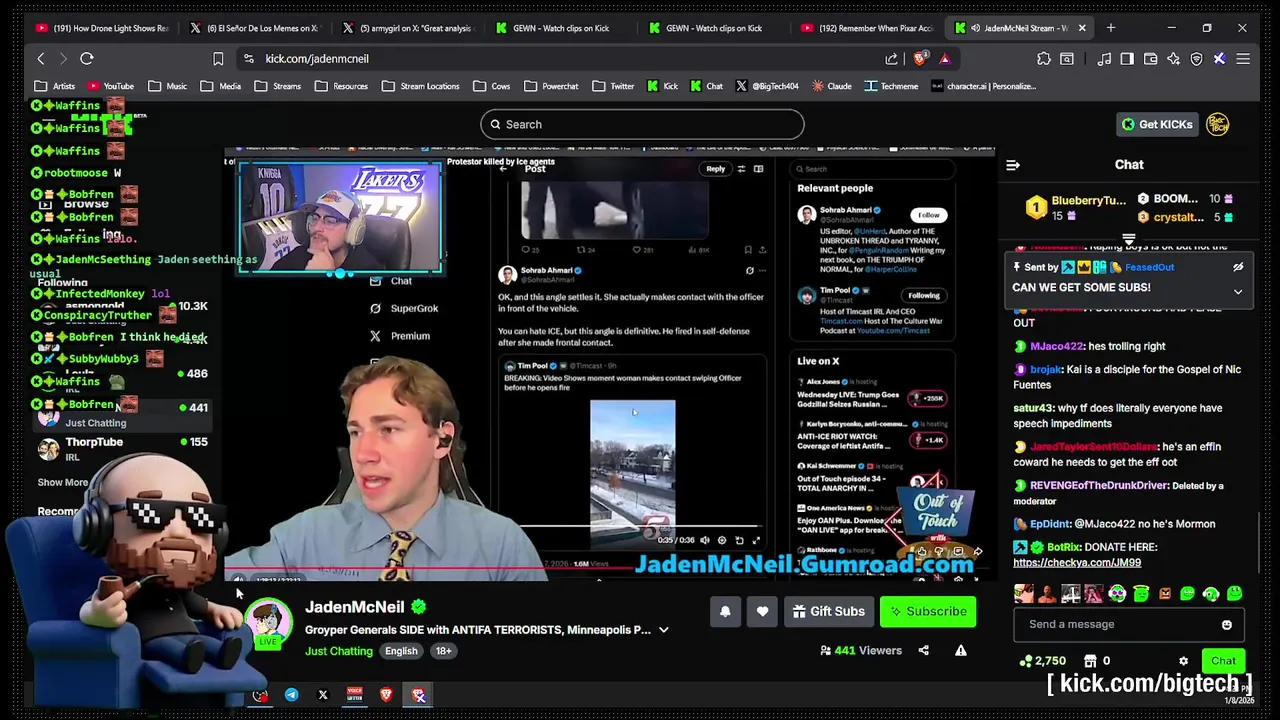This screenshot has width=1280, height=720.
Task: Share the stream icon
Action: tap(923, 650)
